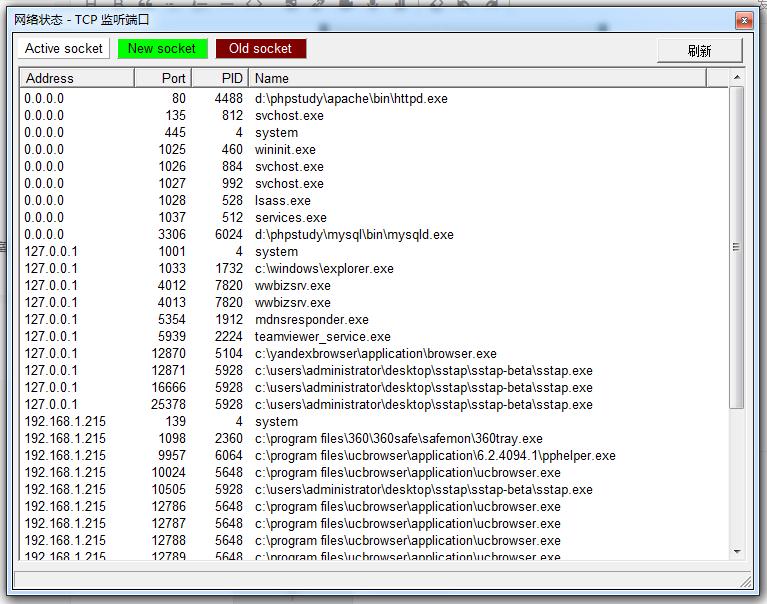Image resolution: width=767 pixels, height=604 pixels.
Task: Select the wininit.exe row
Action: coord(374,149)
